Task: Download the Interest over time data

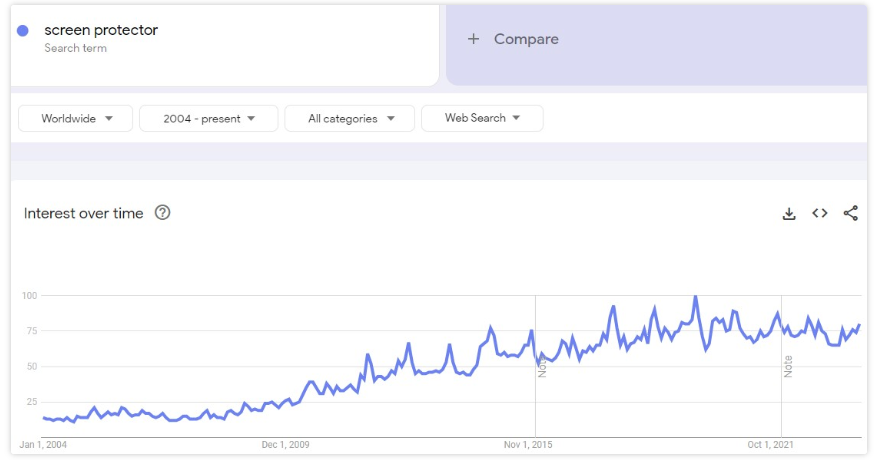Action: click(789, 214)
